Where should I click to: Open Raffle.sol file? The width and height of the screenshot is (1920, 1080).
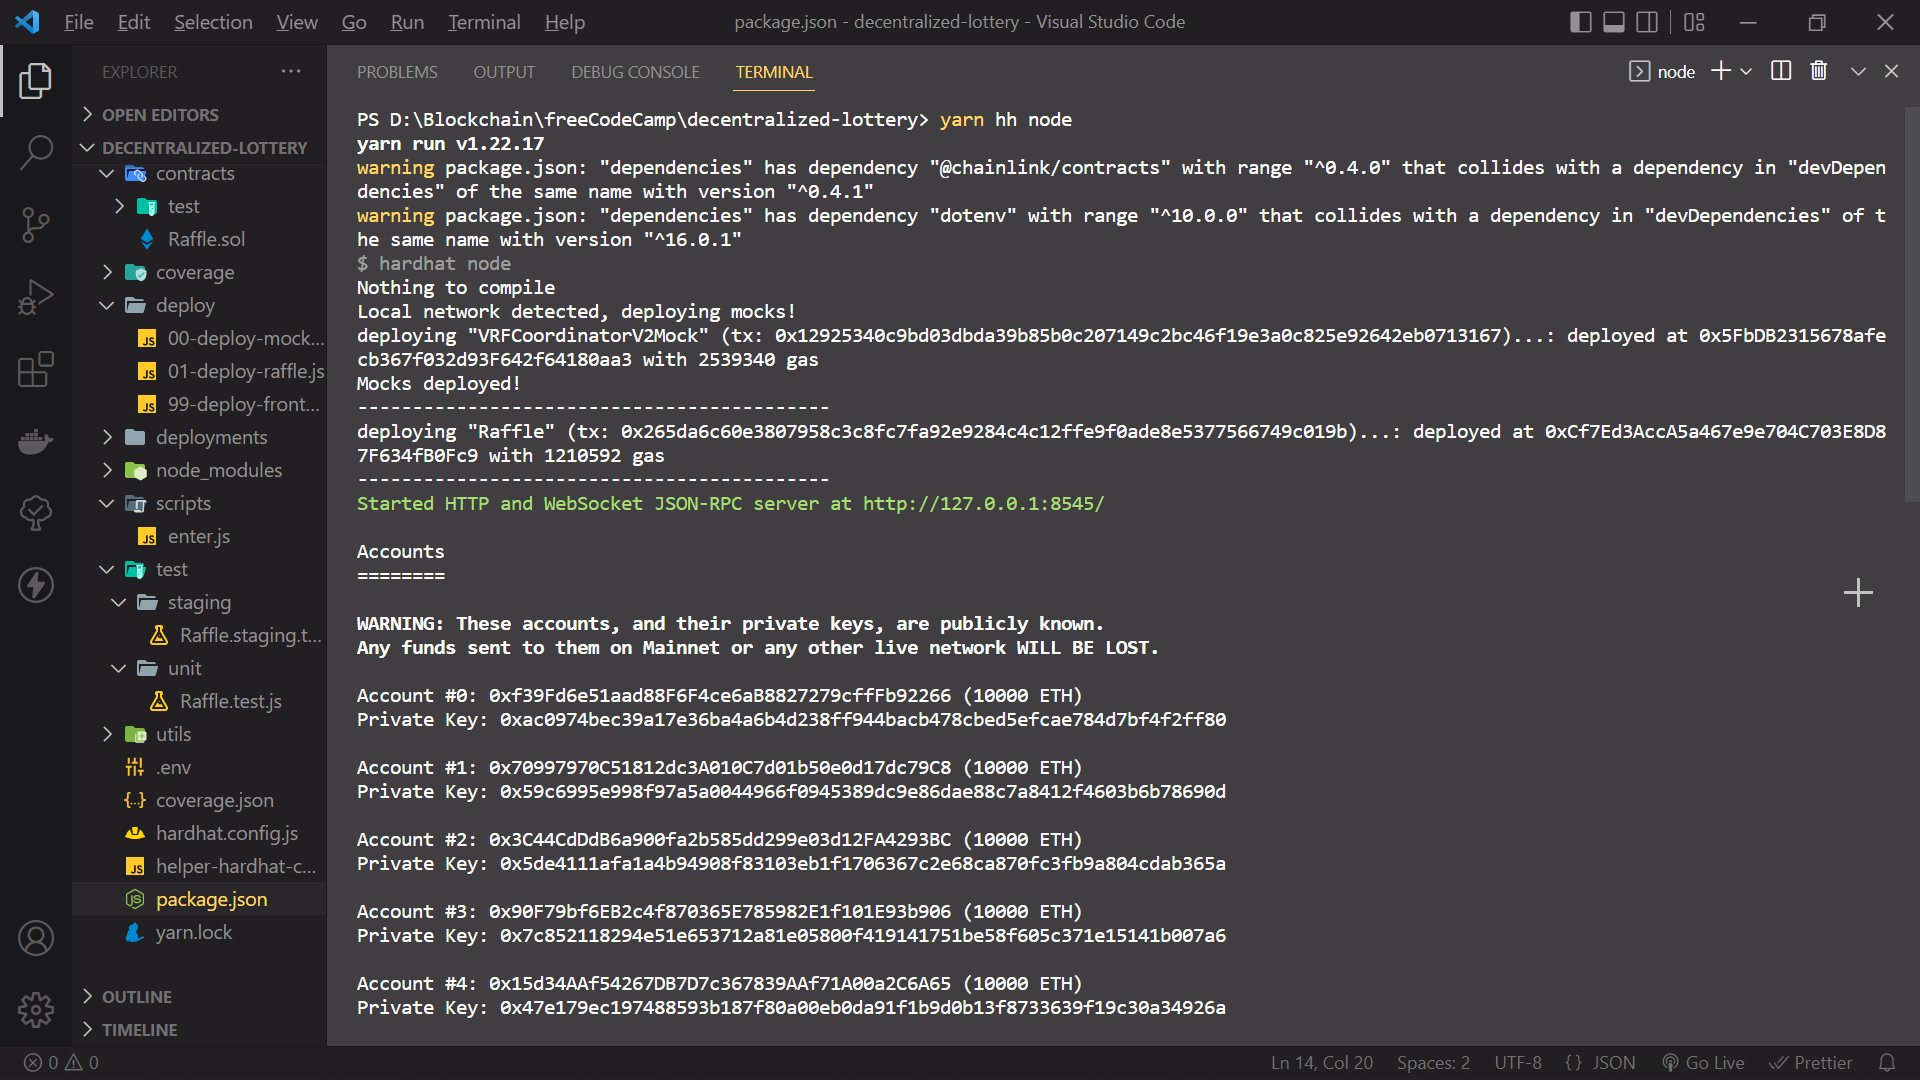206,239
